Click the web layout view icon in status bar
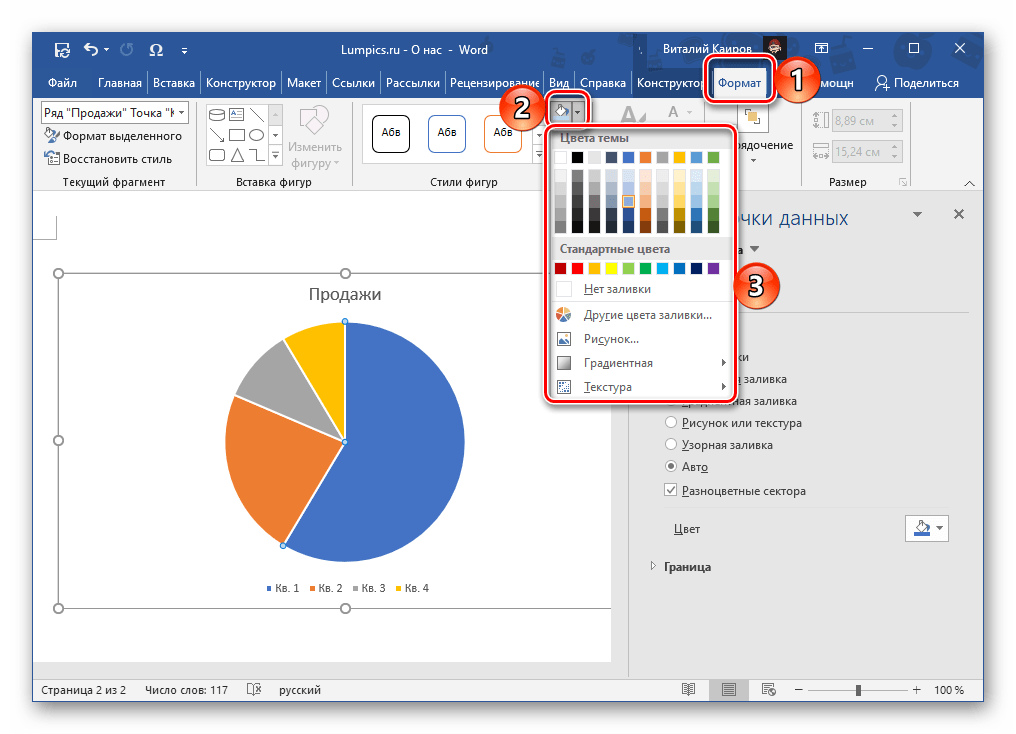Image resolution: width=1016 pixels, height=734 pixels. click(x=768, y=690)
